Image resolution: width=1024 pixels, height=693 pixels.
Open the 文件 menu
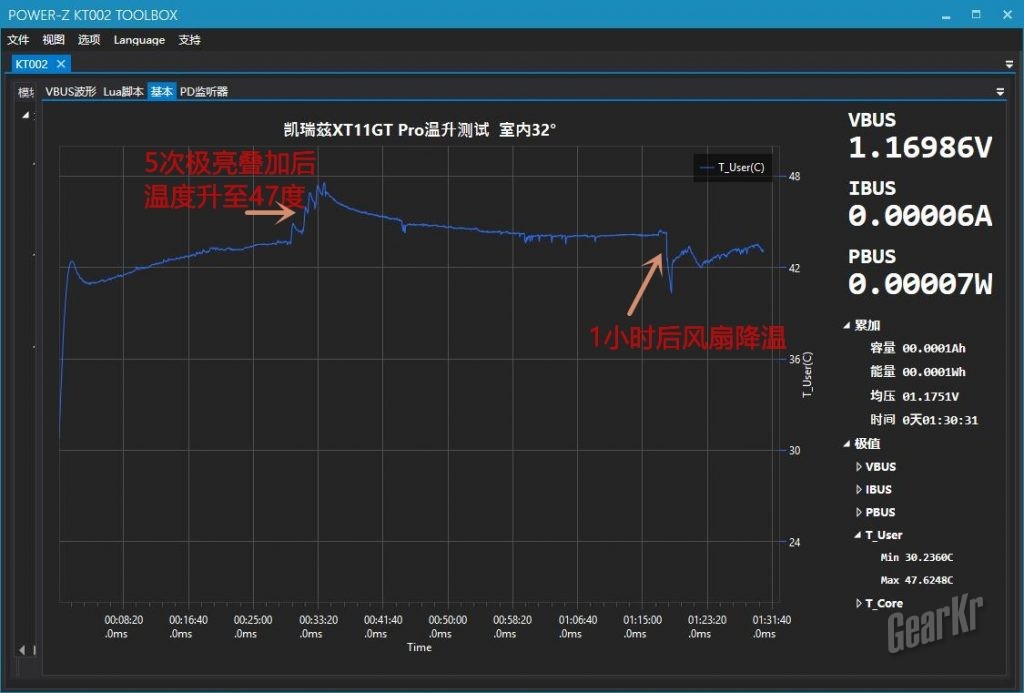click(18, 40)
